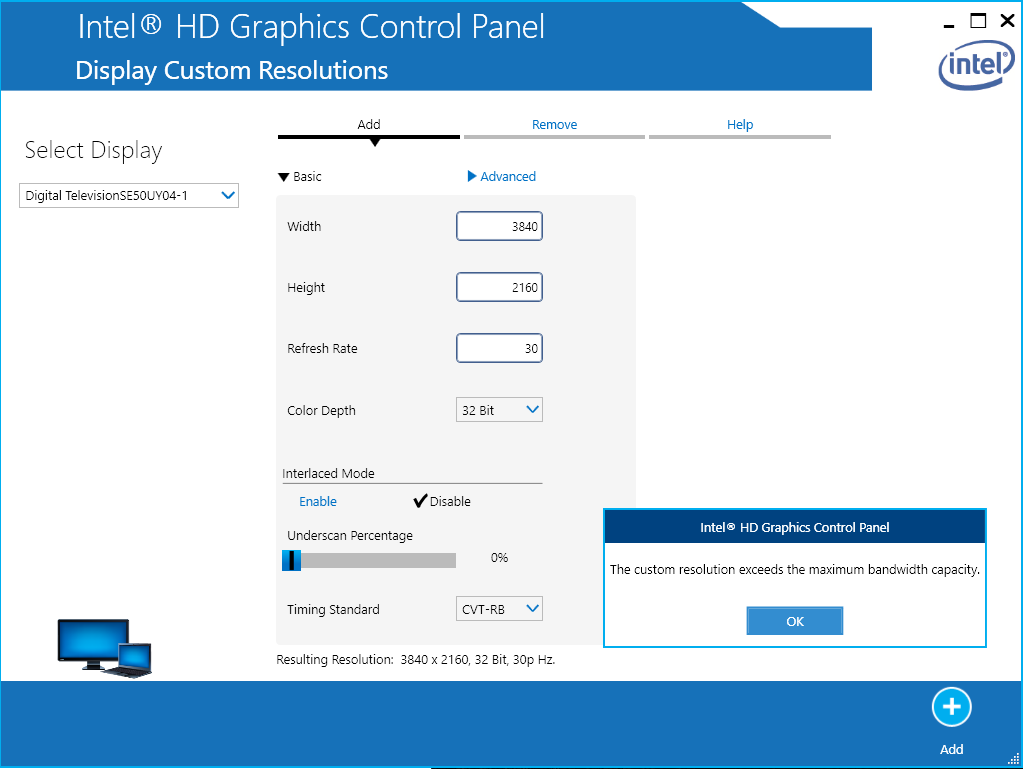Open the Color Depth dropdown

pos(499,410)
